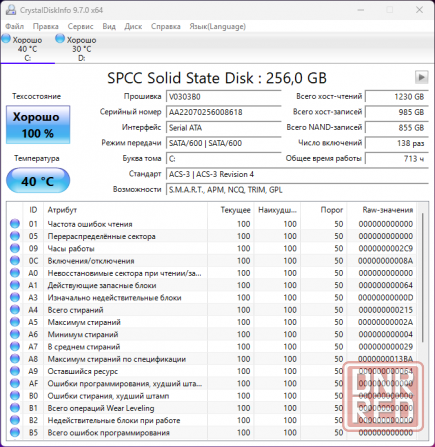Click the total host writes value 985 GB
This screenshot has width=435, height=447.
pos(397,112)
